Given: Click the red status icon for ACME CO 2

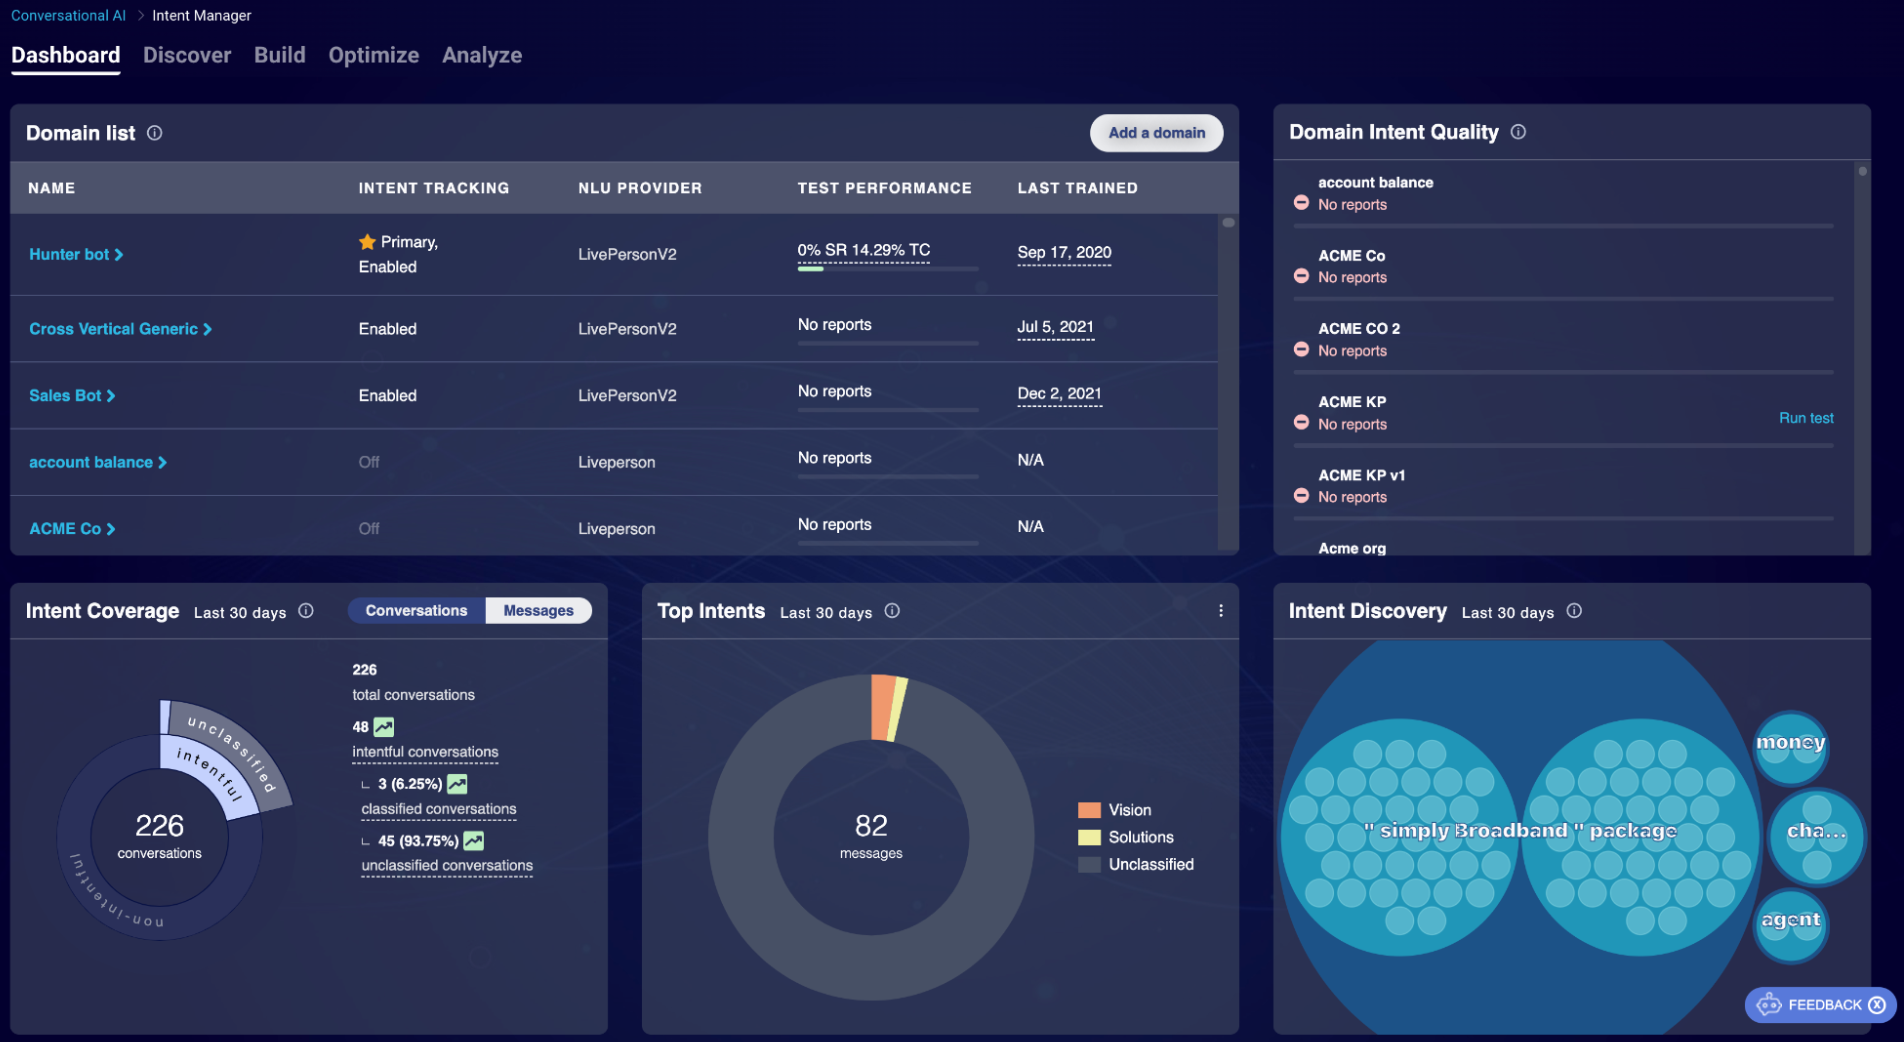Looking at the screenshot, I should coord(1301,349).
